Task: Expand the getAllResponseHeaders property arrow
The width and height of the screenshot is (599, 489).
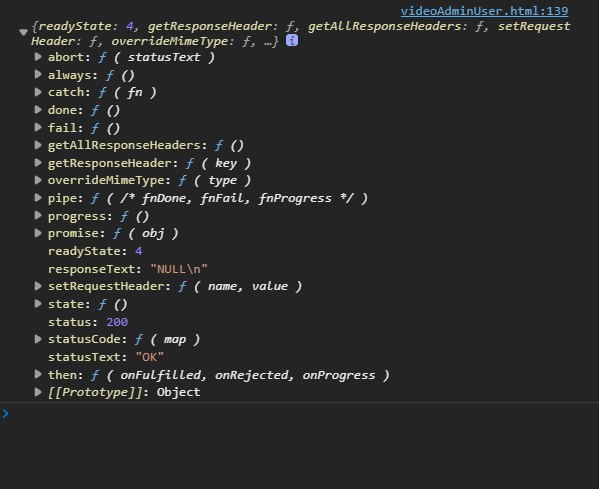Action: click(x=38, y=145)
